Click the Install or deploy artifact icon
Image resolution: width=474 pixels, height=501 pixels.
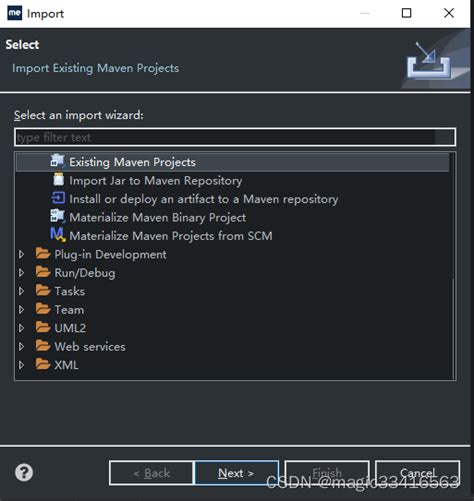pyautogui.click(x=58, y=198)
